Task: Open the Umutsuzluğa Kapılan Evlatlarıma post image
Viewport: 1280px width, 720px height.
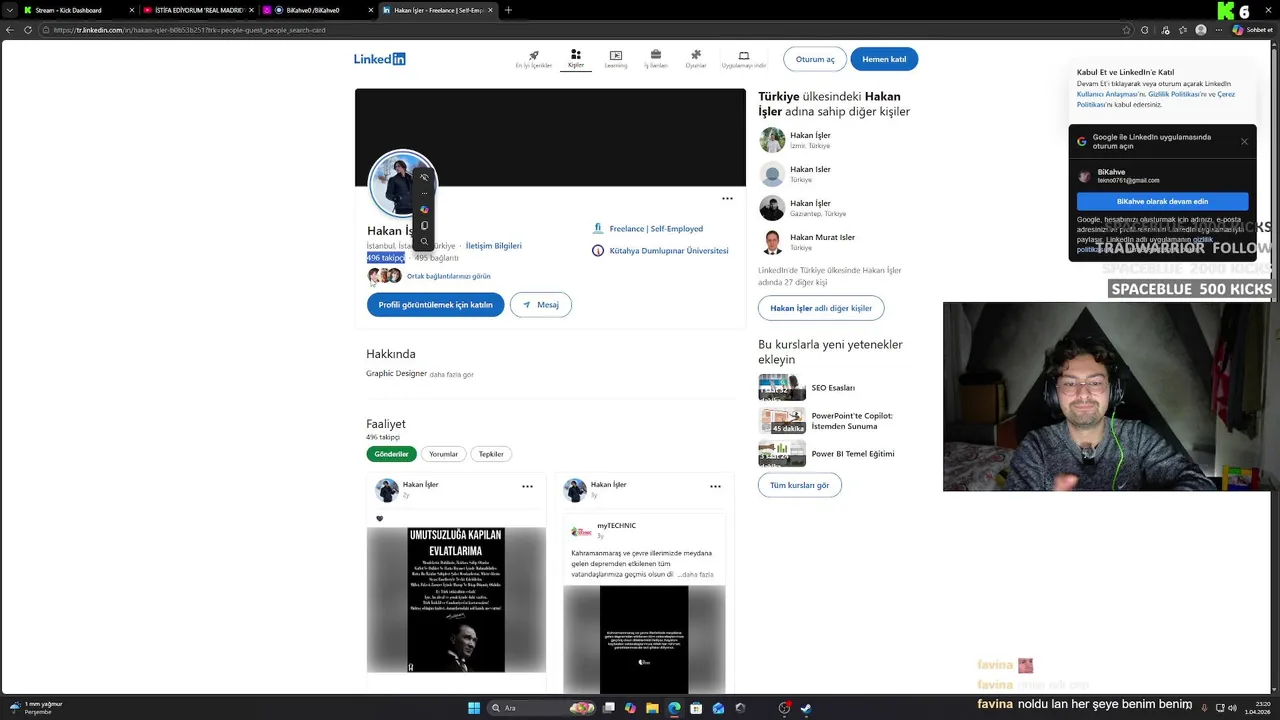Action: click(456, 600)
